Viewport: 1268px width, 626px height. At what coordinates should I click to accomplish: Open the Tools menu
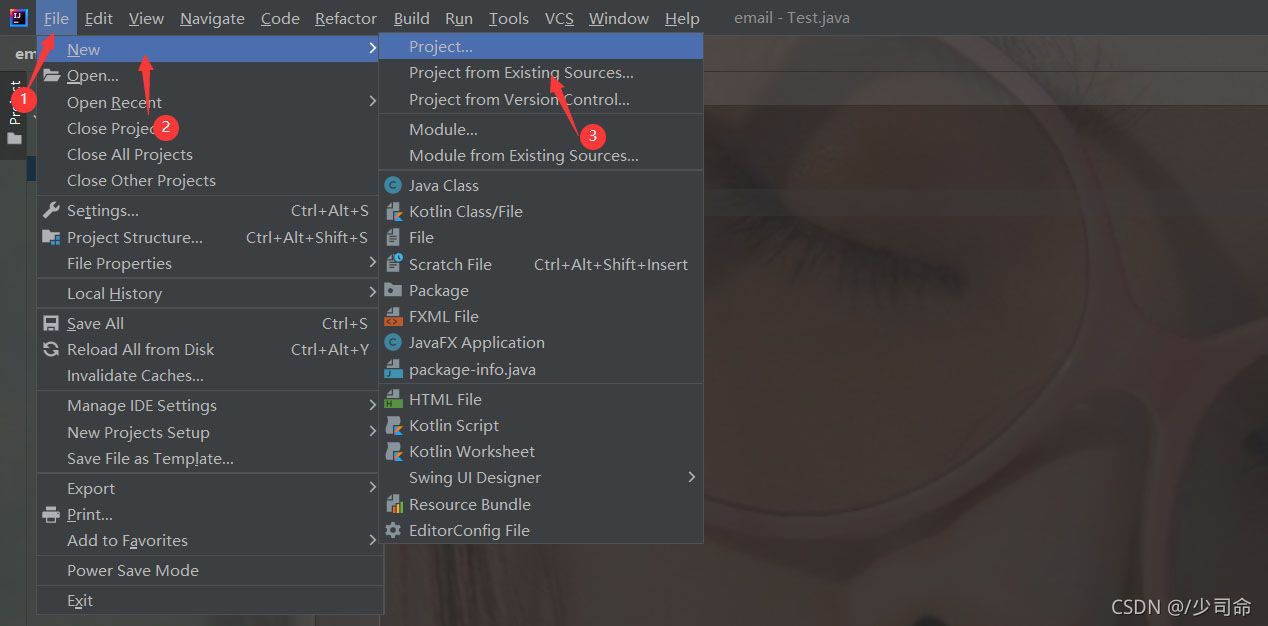509,18
